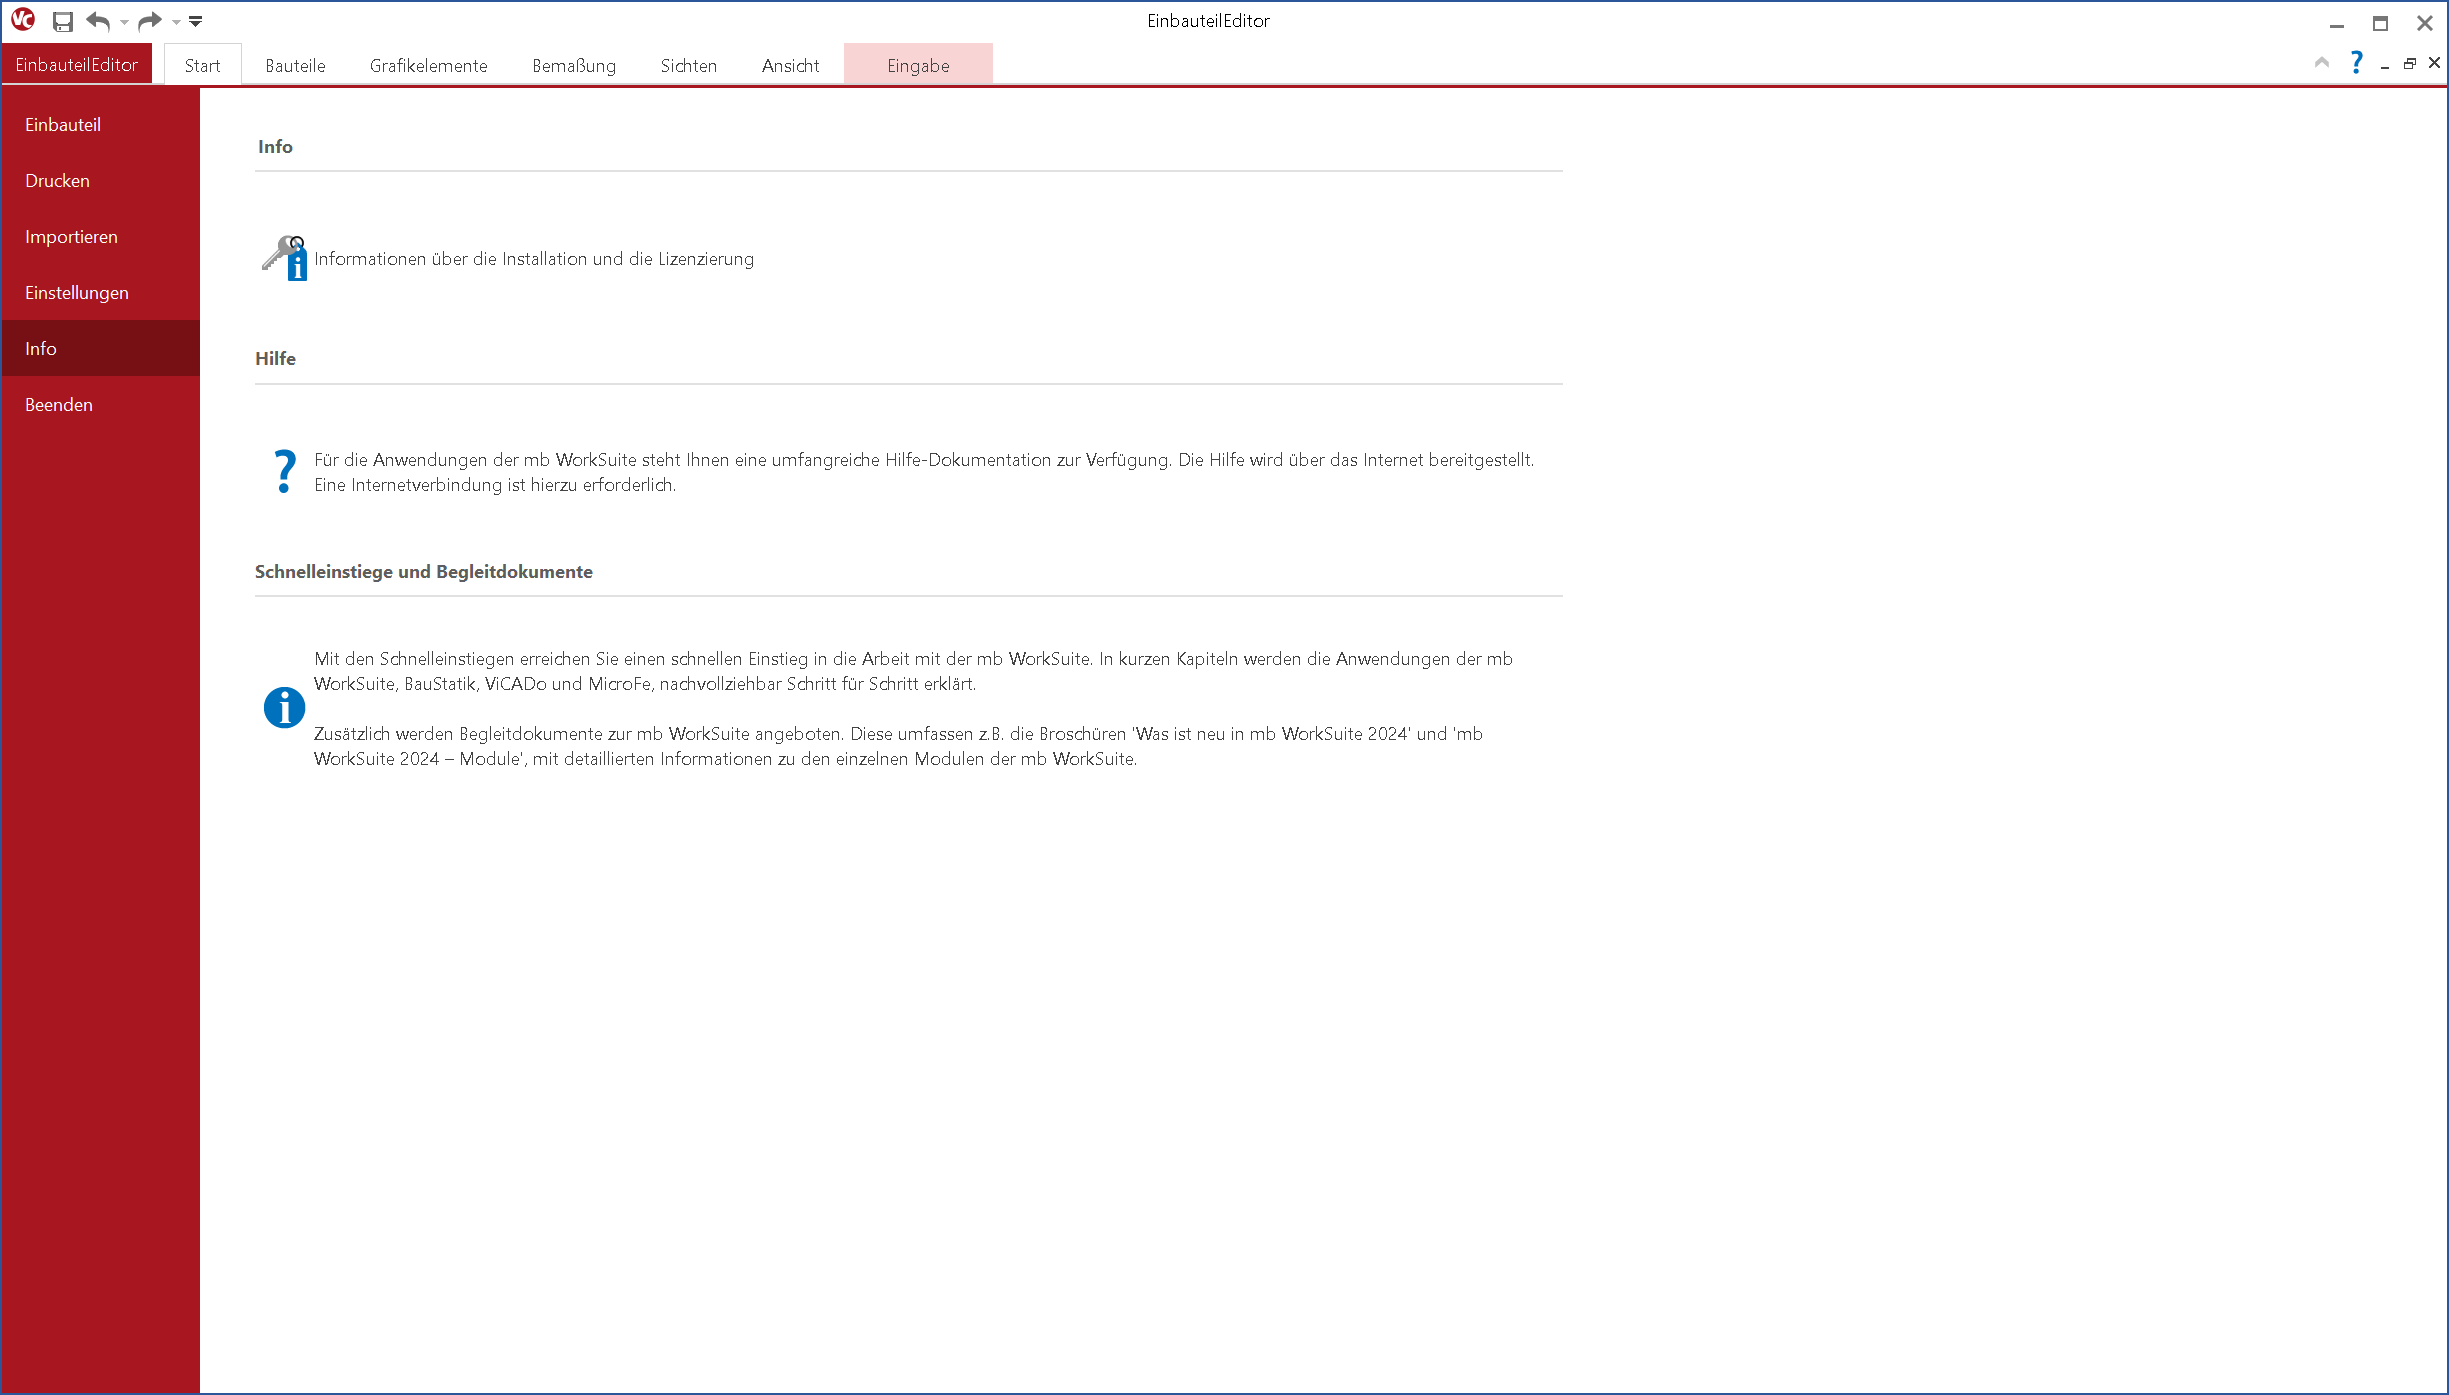
Task: Close the inner document window
Action: 2435,63
